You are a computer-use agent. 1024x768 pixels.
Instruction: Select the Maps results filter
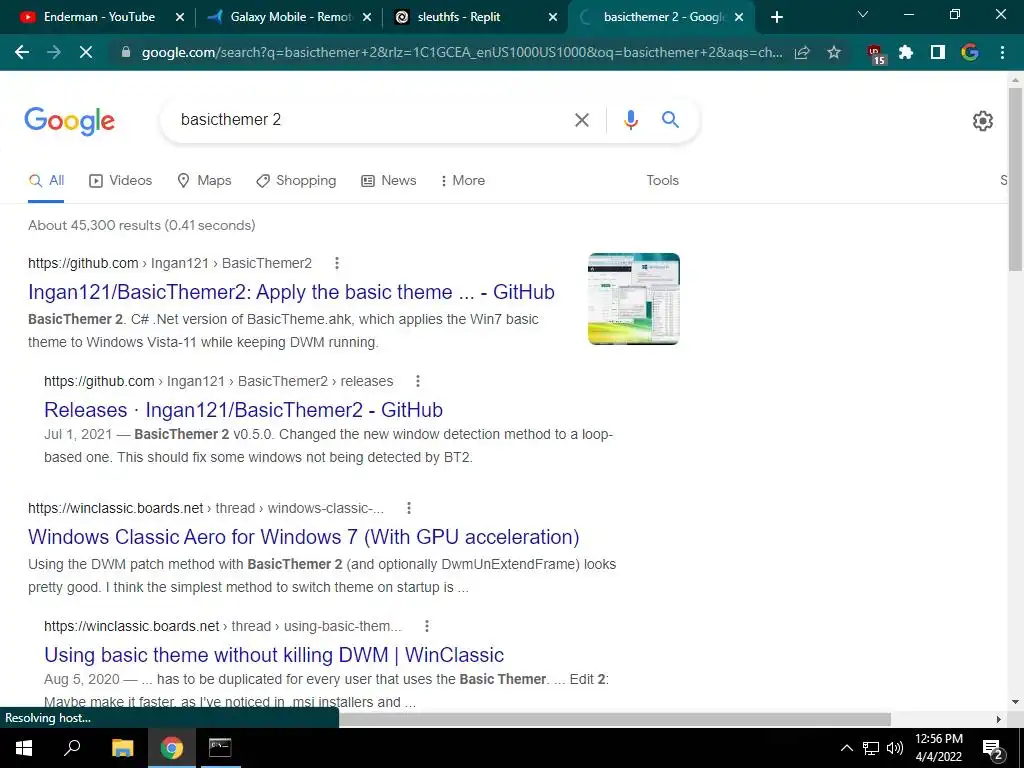(x=204, y=181)
